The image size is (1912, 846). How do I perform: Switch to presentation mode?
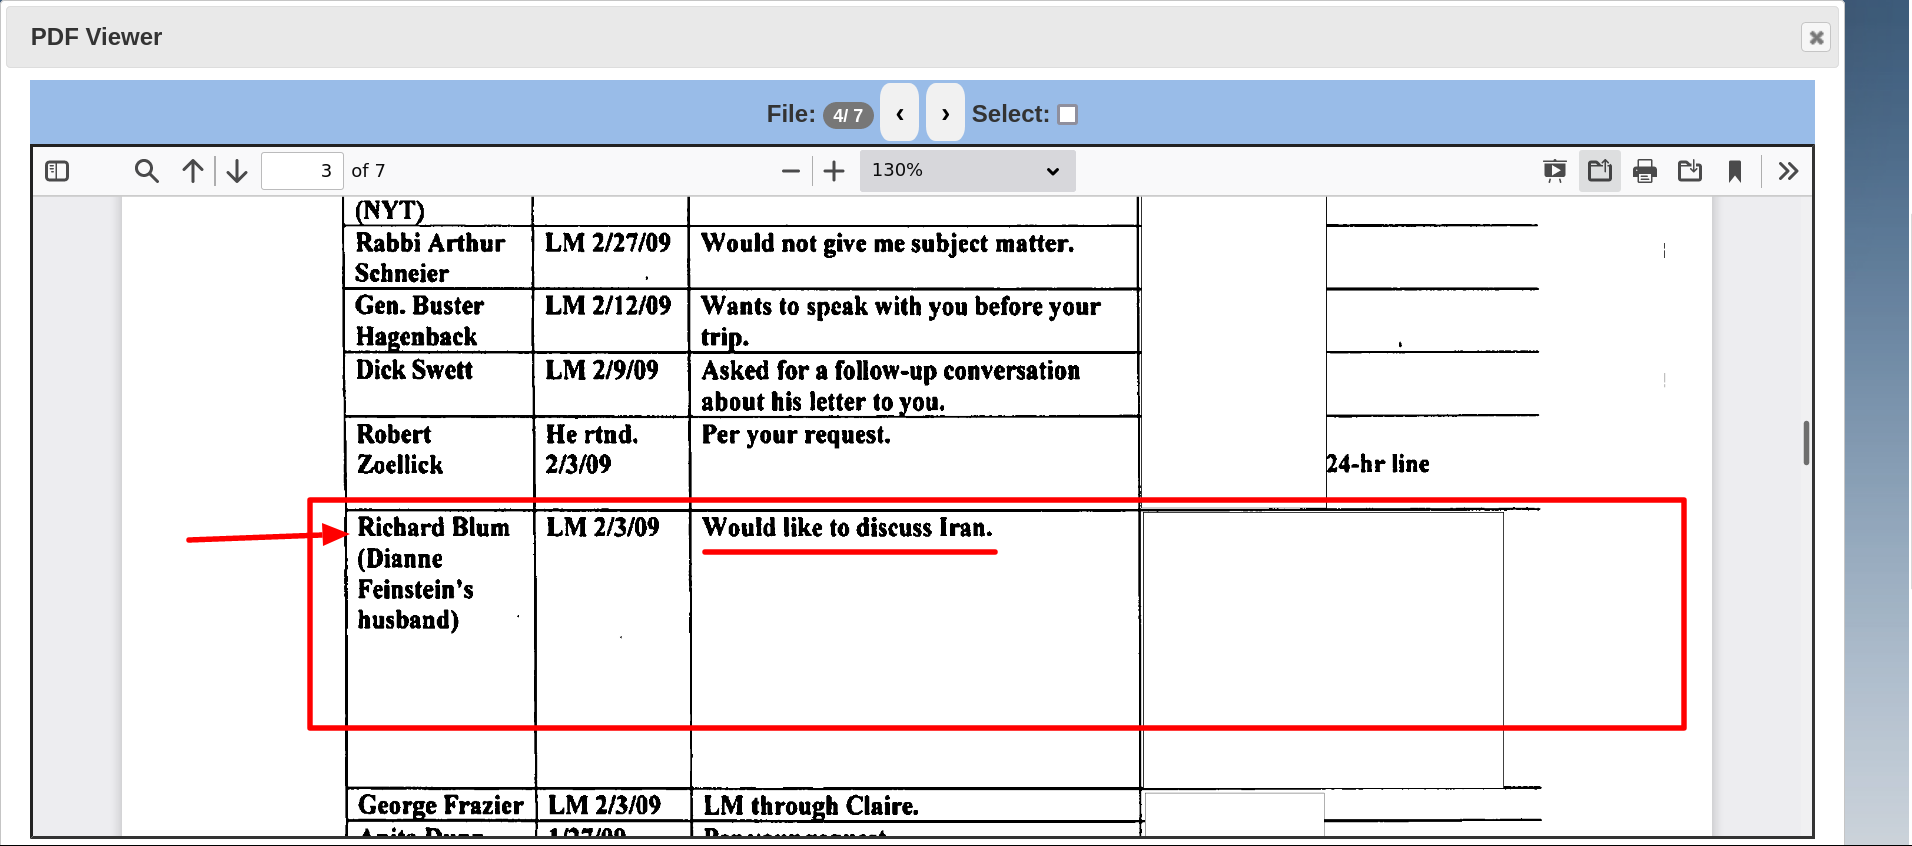pos(1554,171)
